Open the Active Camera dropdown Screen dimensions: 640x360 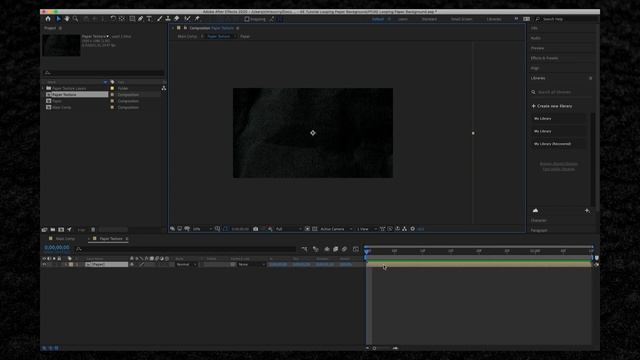point(336,229)
